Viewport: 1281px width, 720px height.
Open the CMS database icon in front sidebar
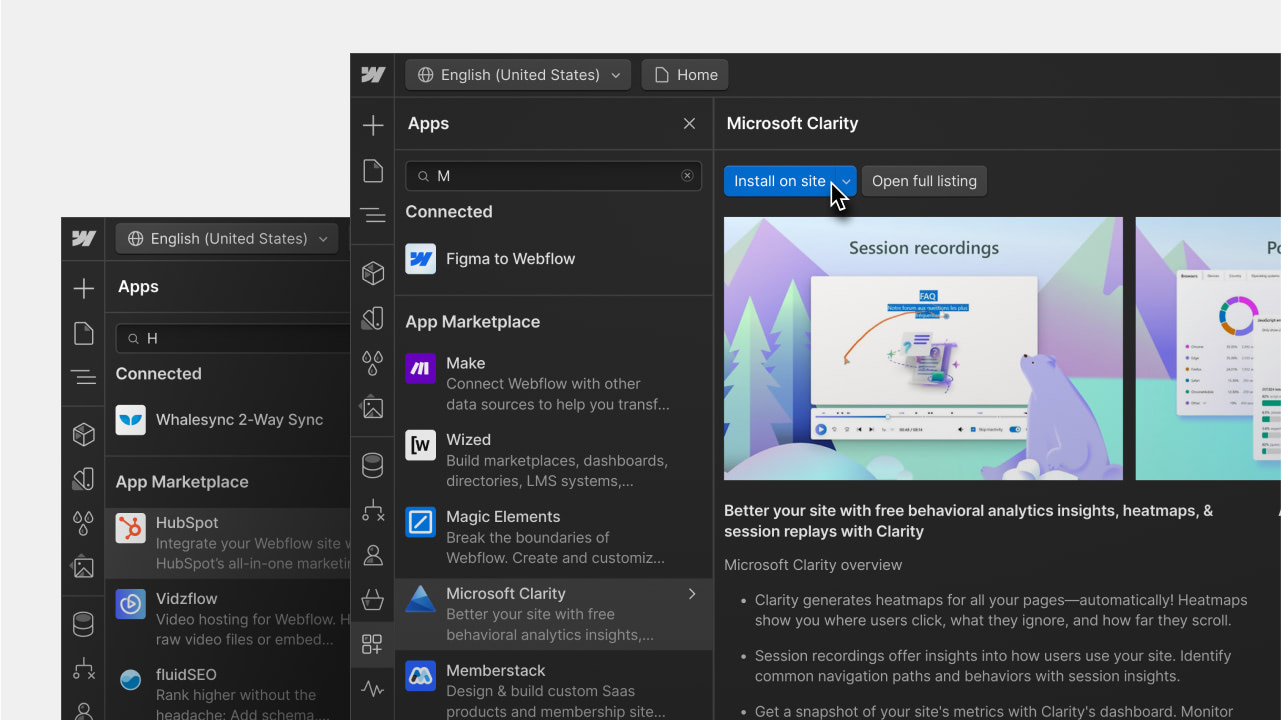click(373, 466)
